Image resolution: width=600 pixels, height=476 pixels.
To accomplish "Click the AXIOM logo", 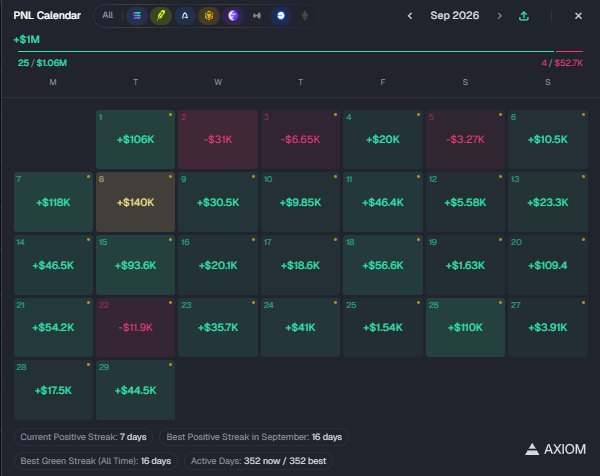I will pyautogui.click(x=555, y=449).
